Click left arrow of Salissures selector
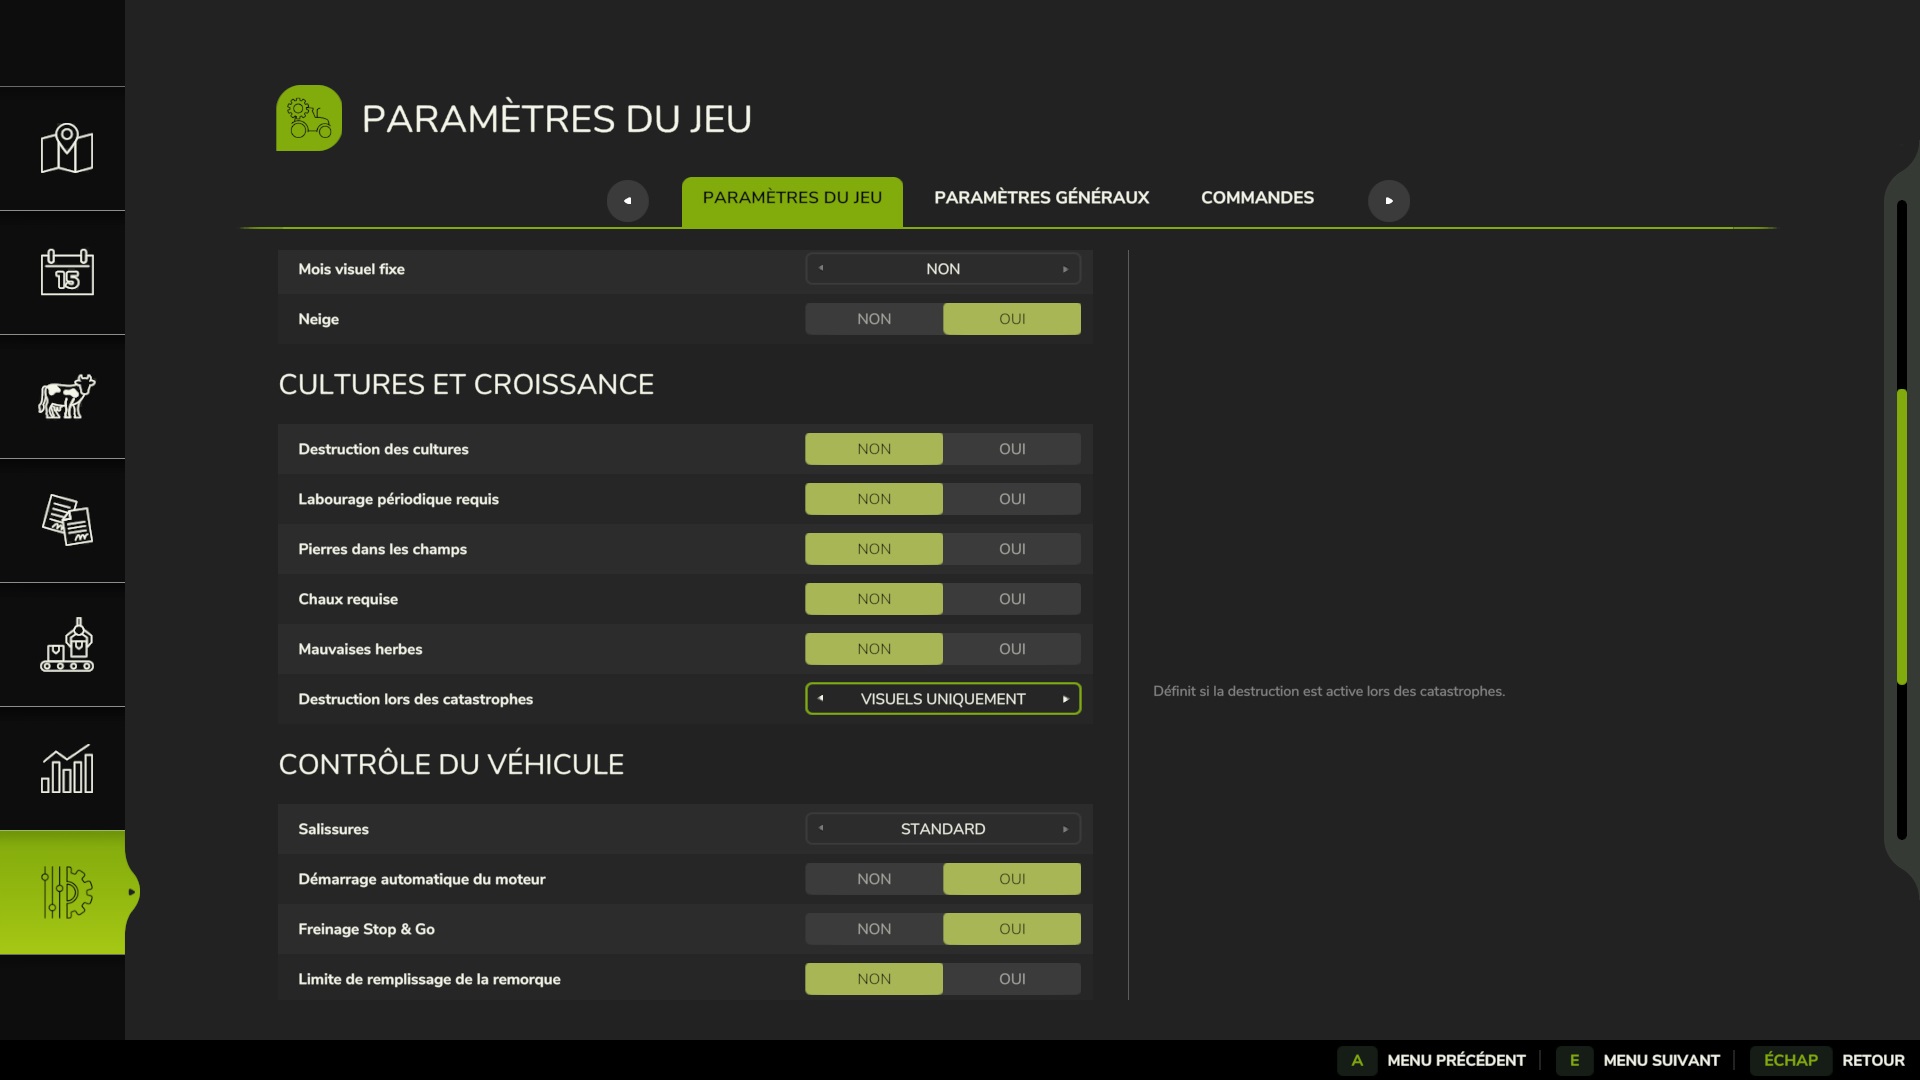The height and width of the screenshot is (1080, 1920). (x=821, y=828)
